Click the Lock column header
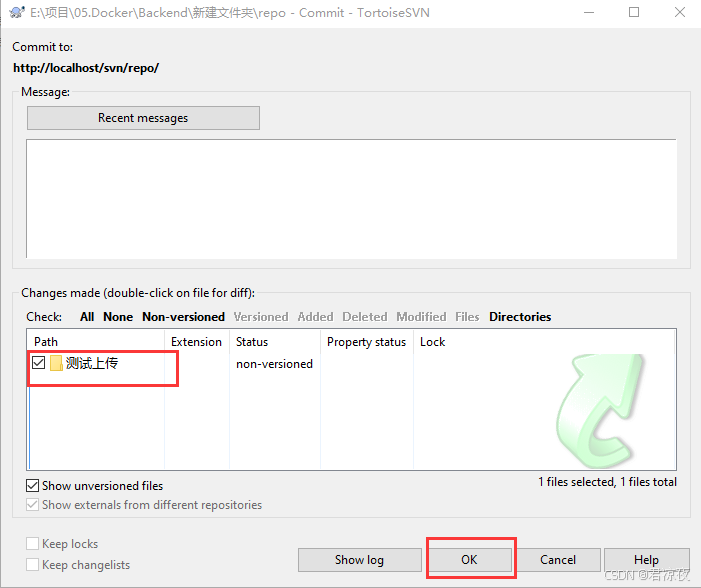Image resolution: width=701 pixels, height=588 pixels. [x=432, y=342]
